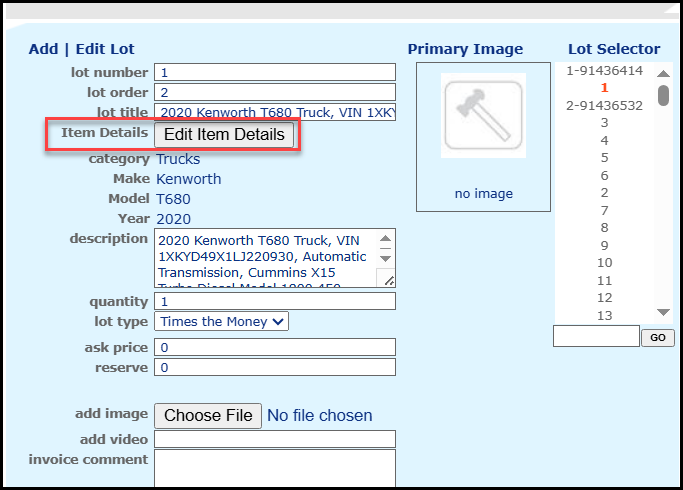The height and width of the screenshot is (490, 683).
Task: Click the add video field
Action: pyautogui.click(x=275, y=439)
